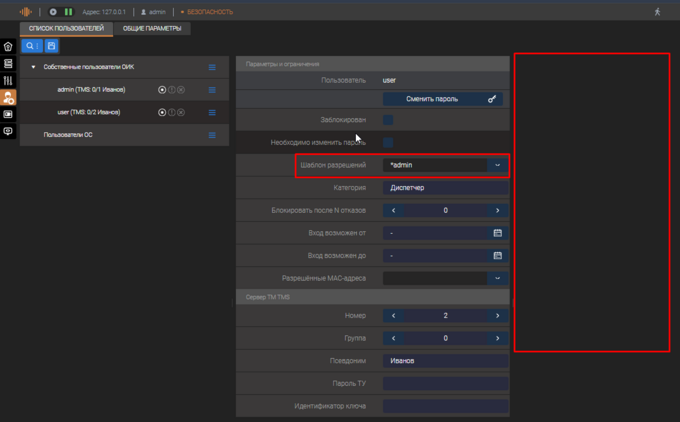
Task: Click the green pause icon in top bar
Action: tap(68, 12)
